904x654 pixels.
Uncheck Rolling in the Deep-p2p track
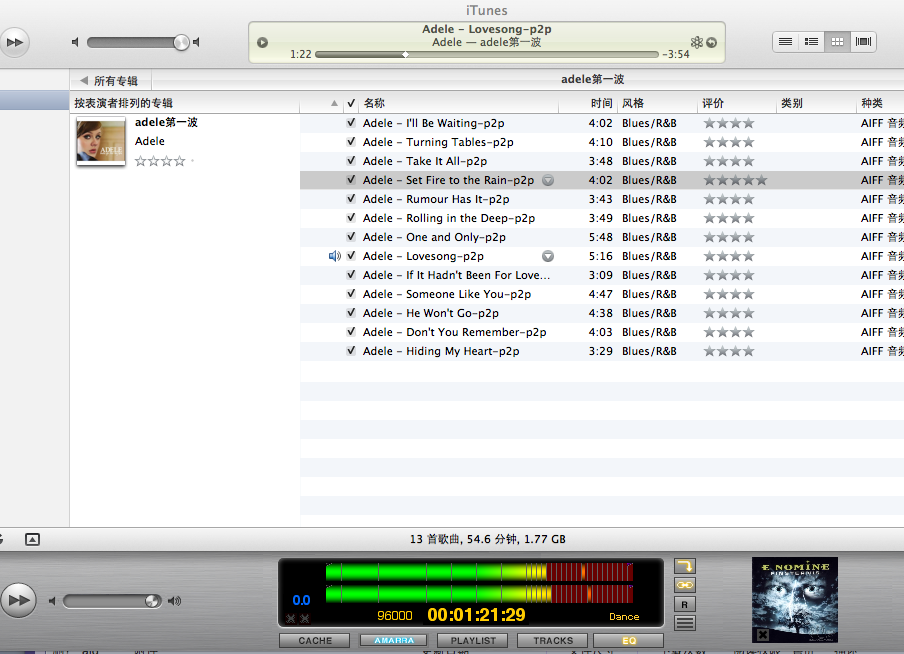tap(351, 218)
